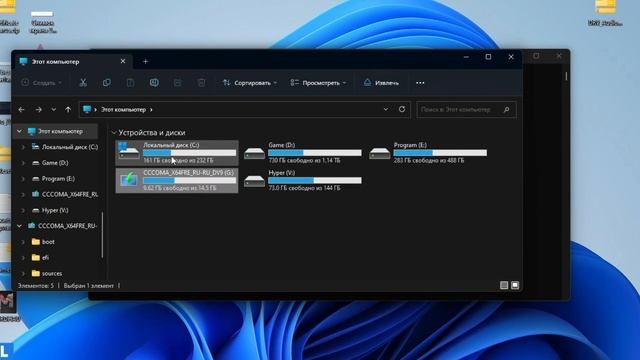The width and height of the screenshot is (640, 360).
Task: Click 'Выбран 1 элемент' in status bar
Action: click(89, 286)
